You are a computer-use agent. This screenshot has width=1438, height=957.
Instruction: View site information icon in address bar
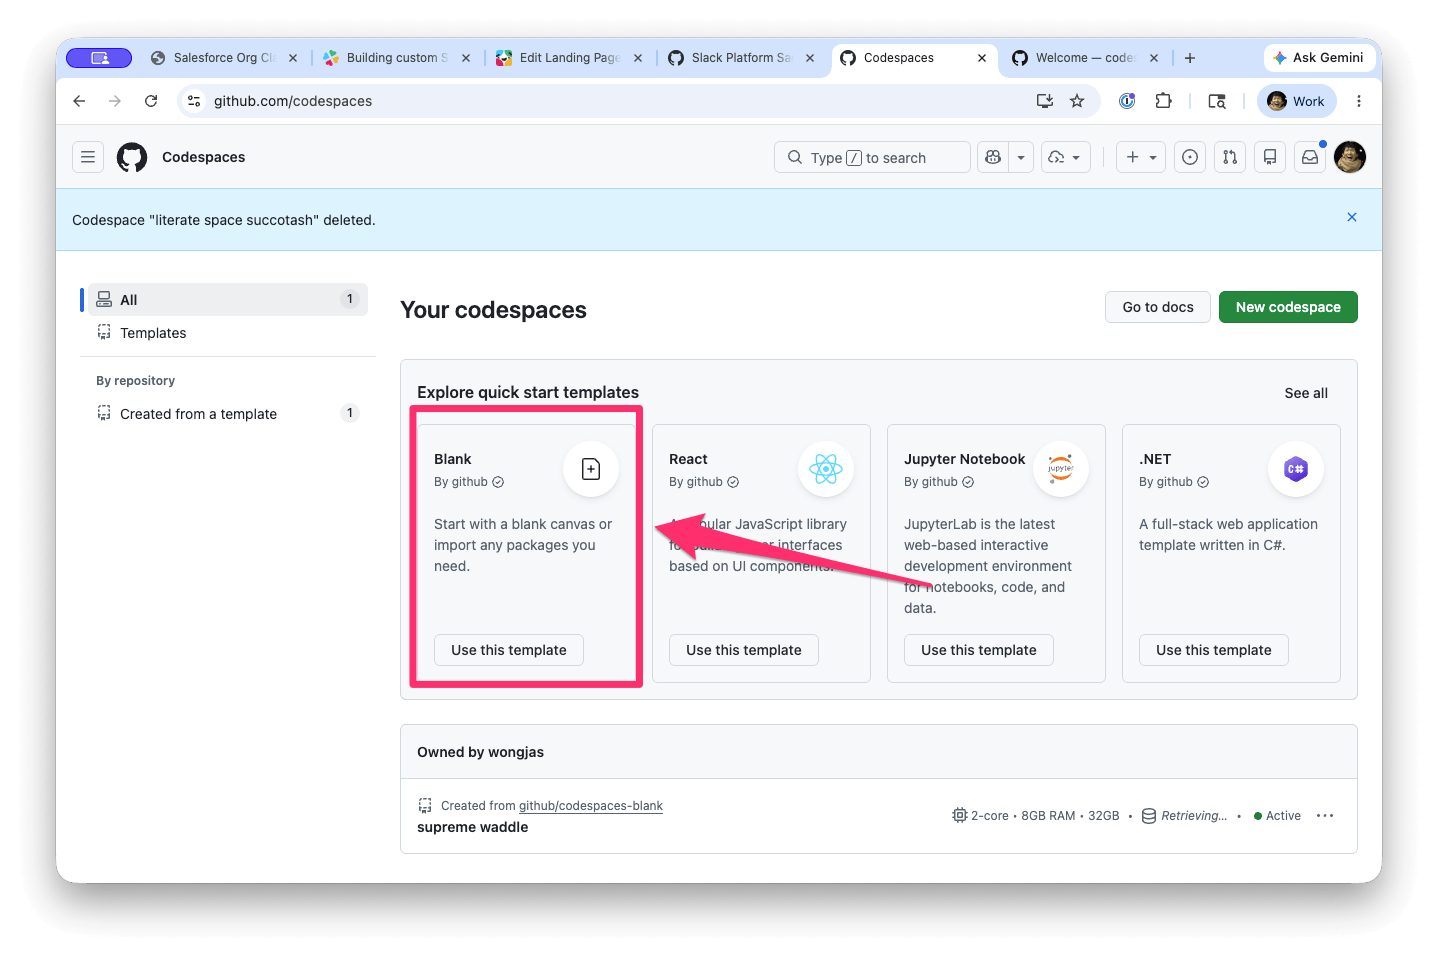(194, 101)
